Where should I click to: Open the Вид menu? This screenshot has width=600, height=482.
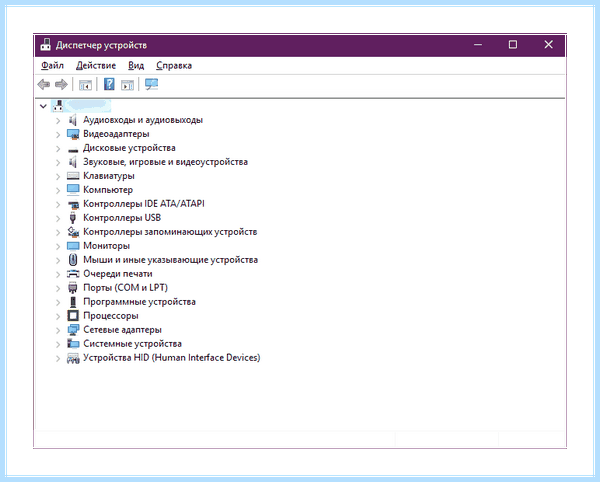[136, 65]
